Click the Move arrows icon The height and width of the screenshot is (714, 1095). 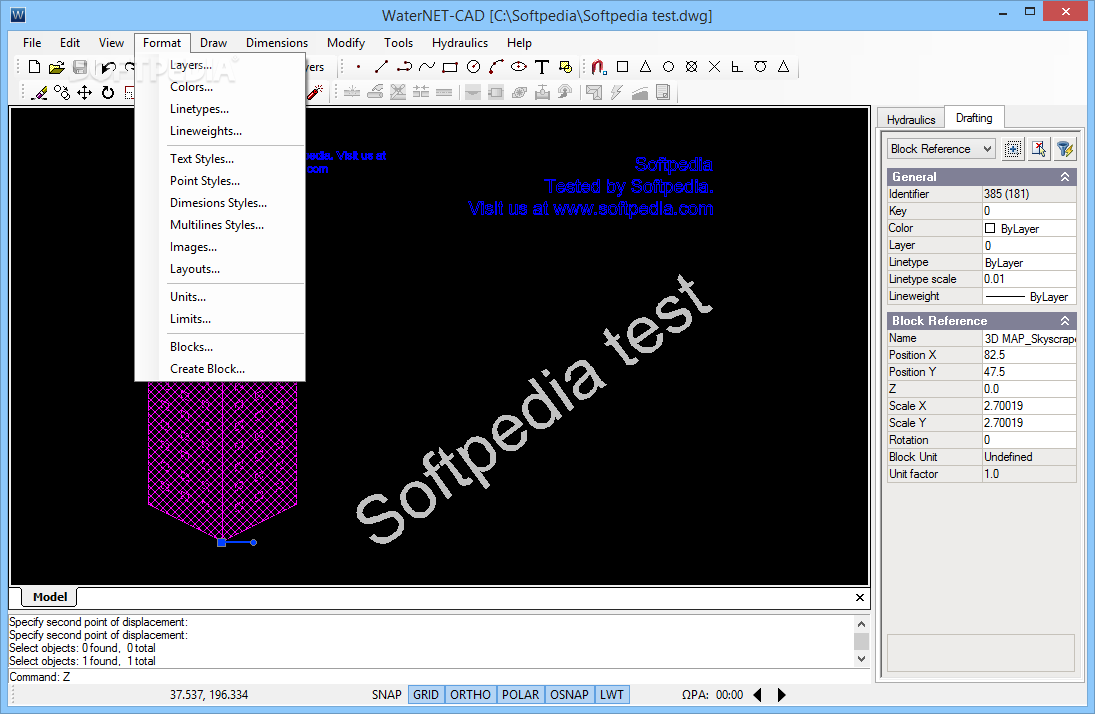point(84,93)
